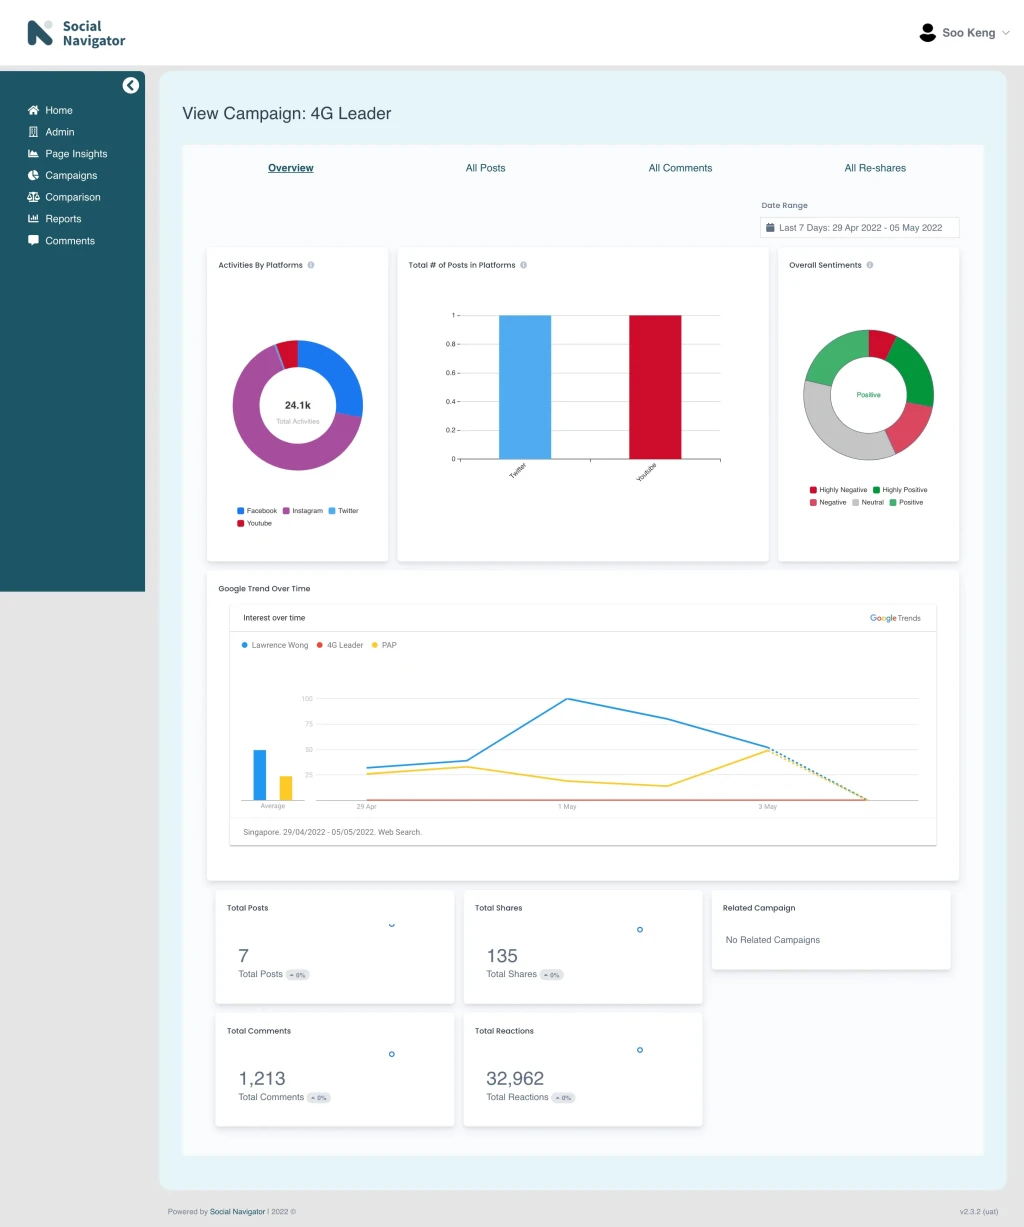Toggle the Facebook legend entry
The height and width of the screenshot is (1227, 1024).
[x=257, y=511]
